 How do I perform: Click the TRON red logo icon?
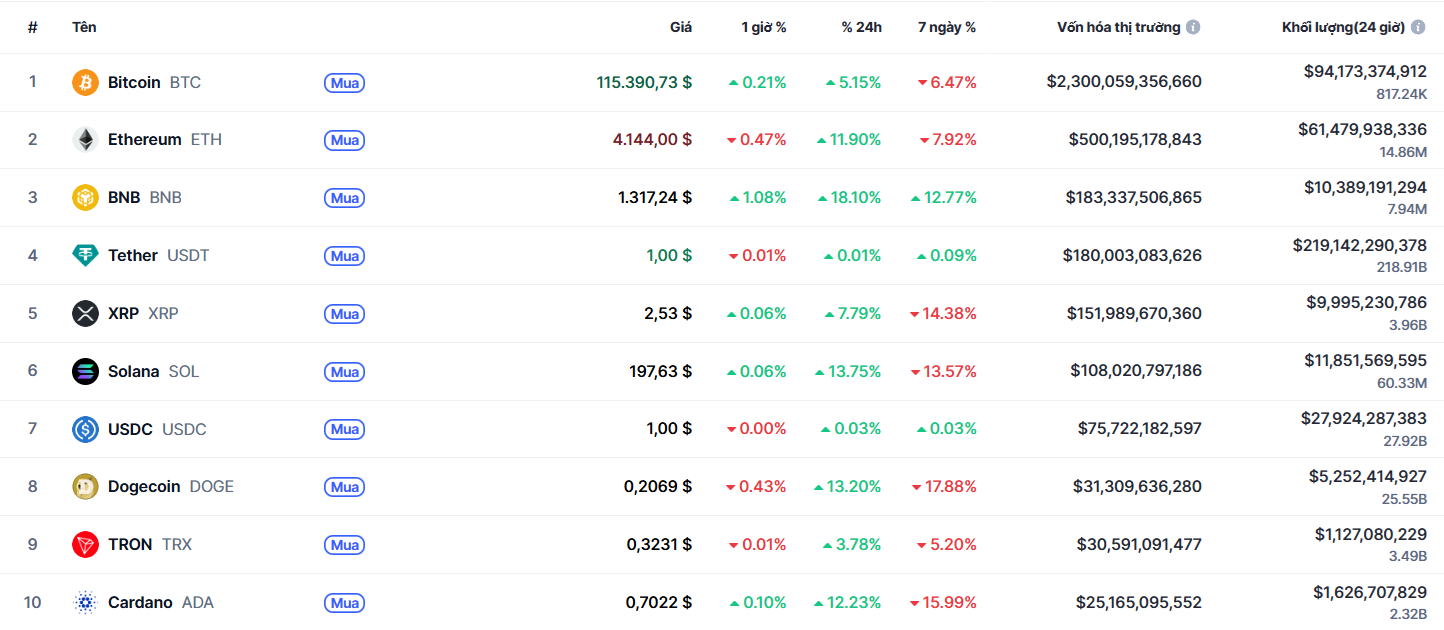pos(86,545)
